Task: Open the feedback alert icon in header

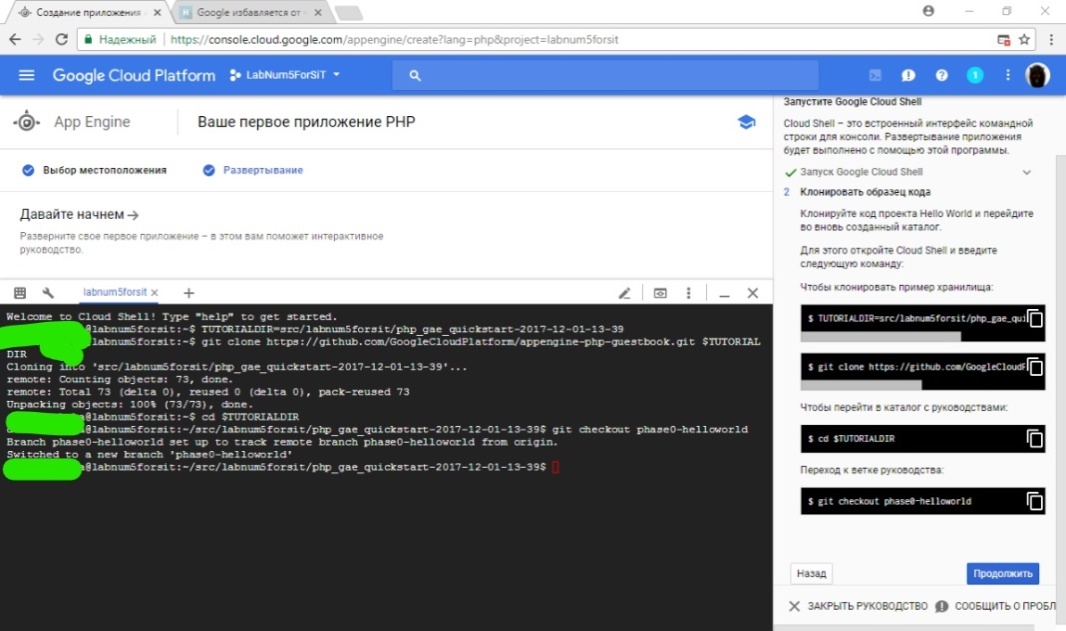Action: [x=908, y=75]
